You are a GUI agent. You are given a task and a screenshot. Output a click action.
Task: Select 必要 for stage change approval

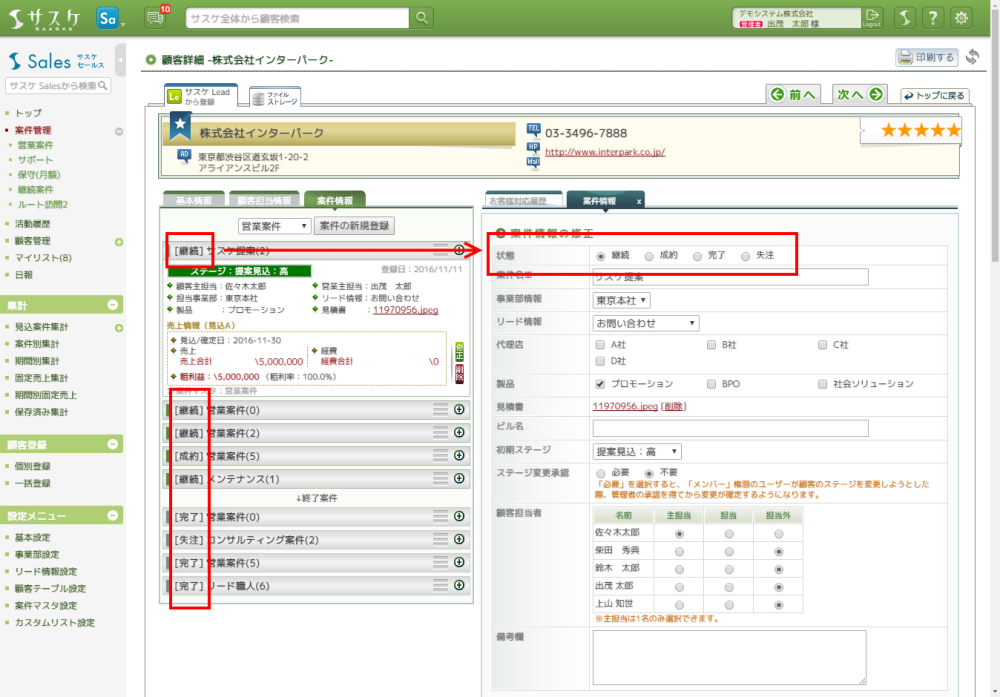pyautogui.click(x=600, y=472)
